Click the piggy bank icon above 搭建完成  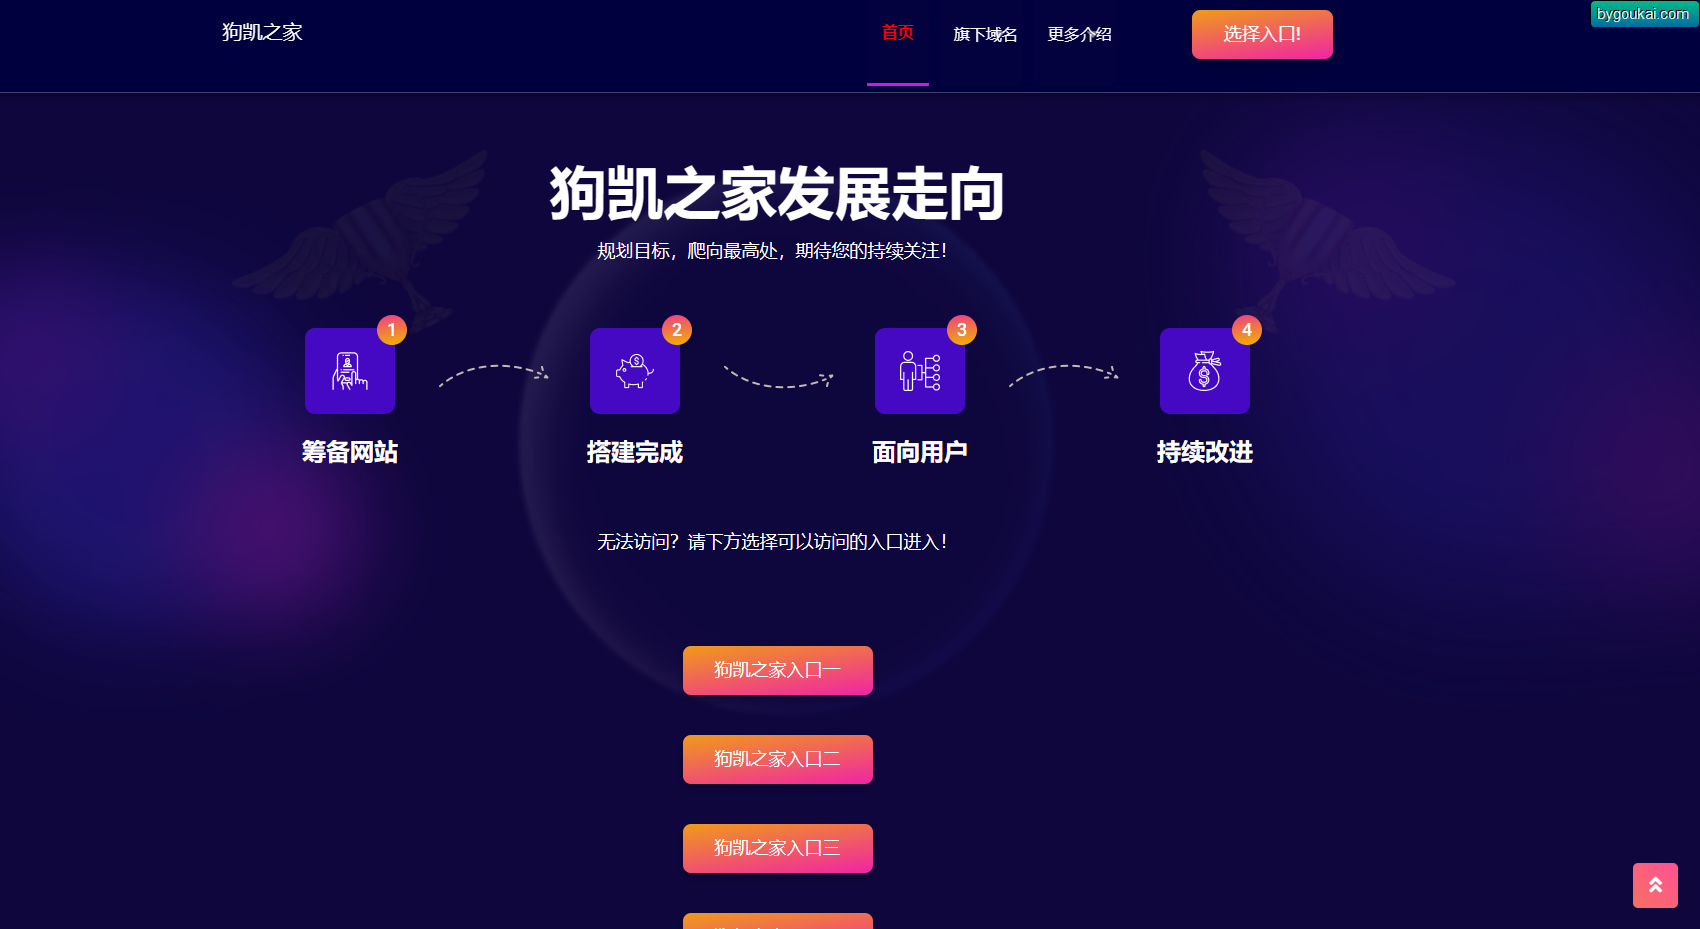635,371
